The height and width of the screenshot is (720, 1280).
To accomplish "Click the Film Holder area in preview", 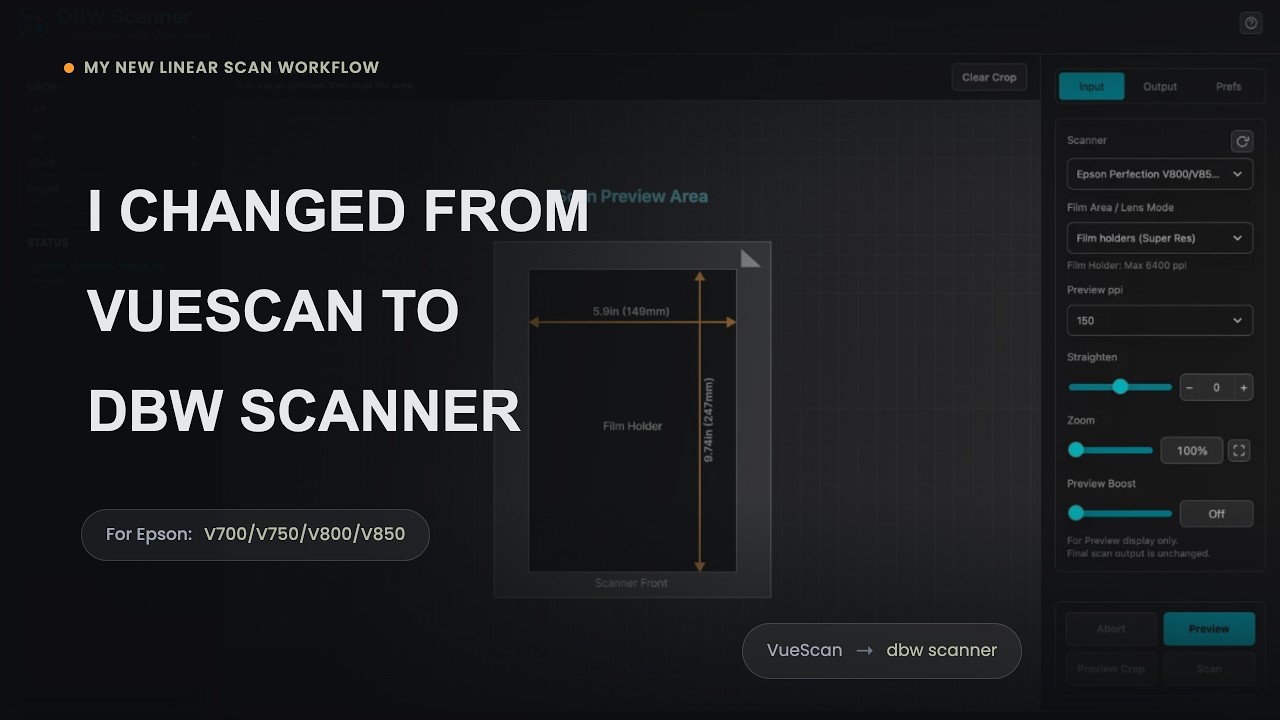I will 632,420.
